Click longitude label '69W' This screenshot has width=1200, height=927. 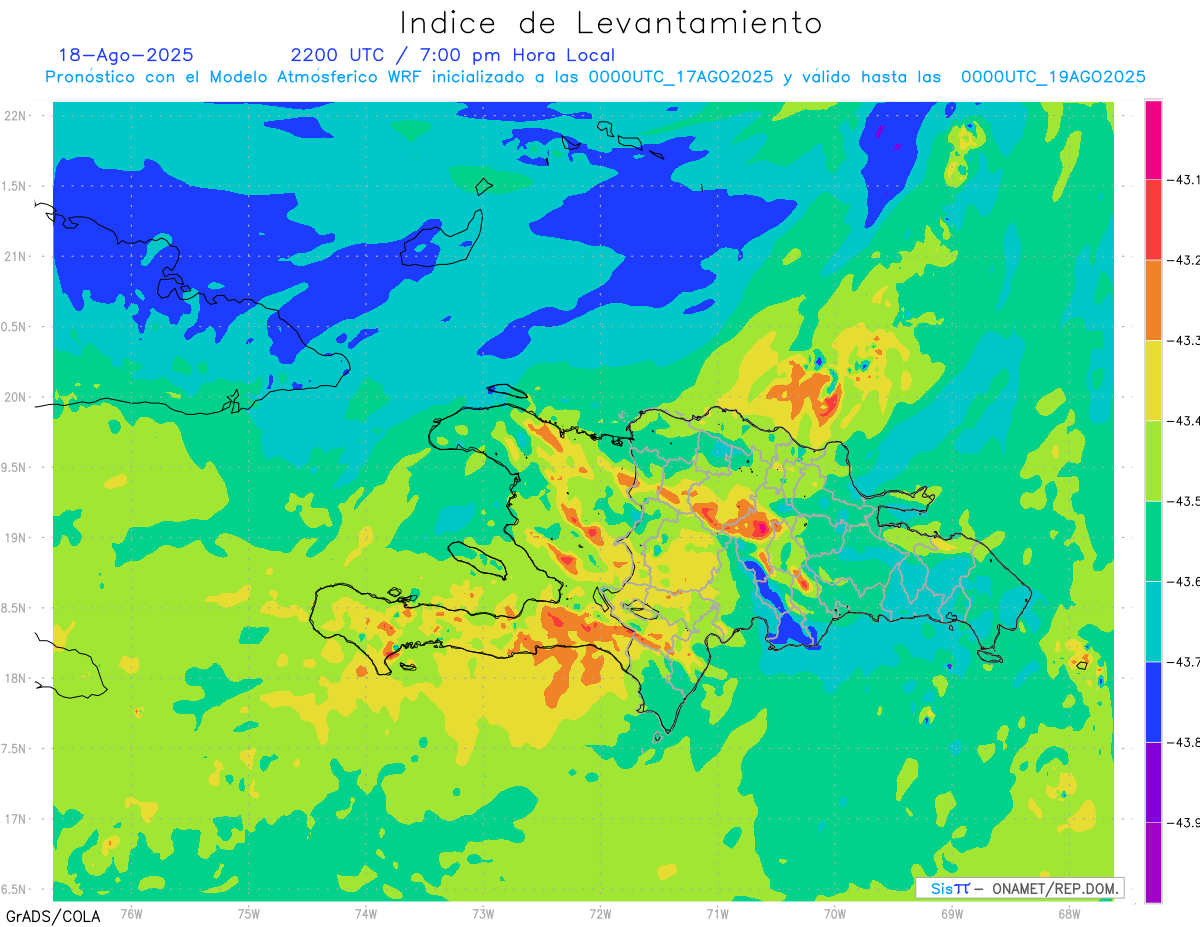951,914
